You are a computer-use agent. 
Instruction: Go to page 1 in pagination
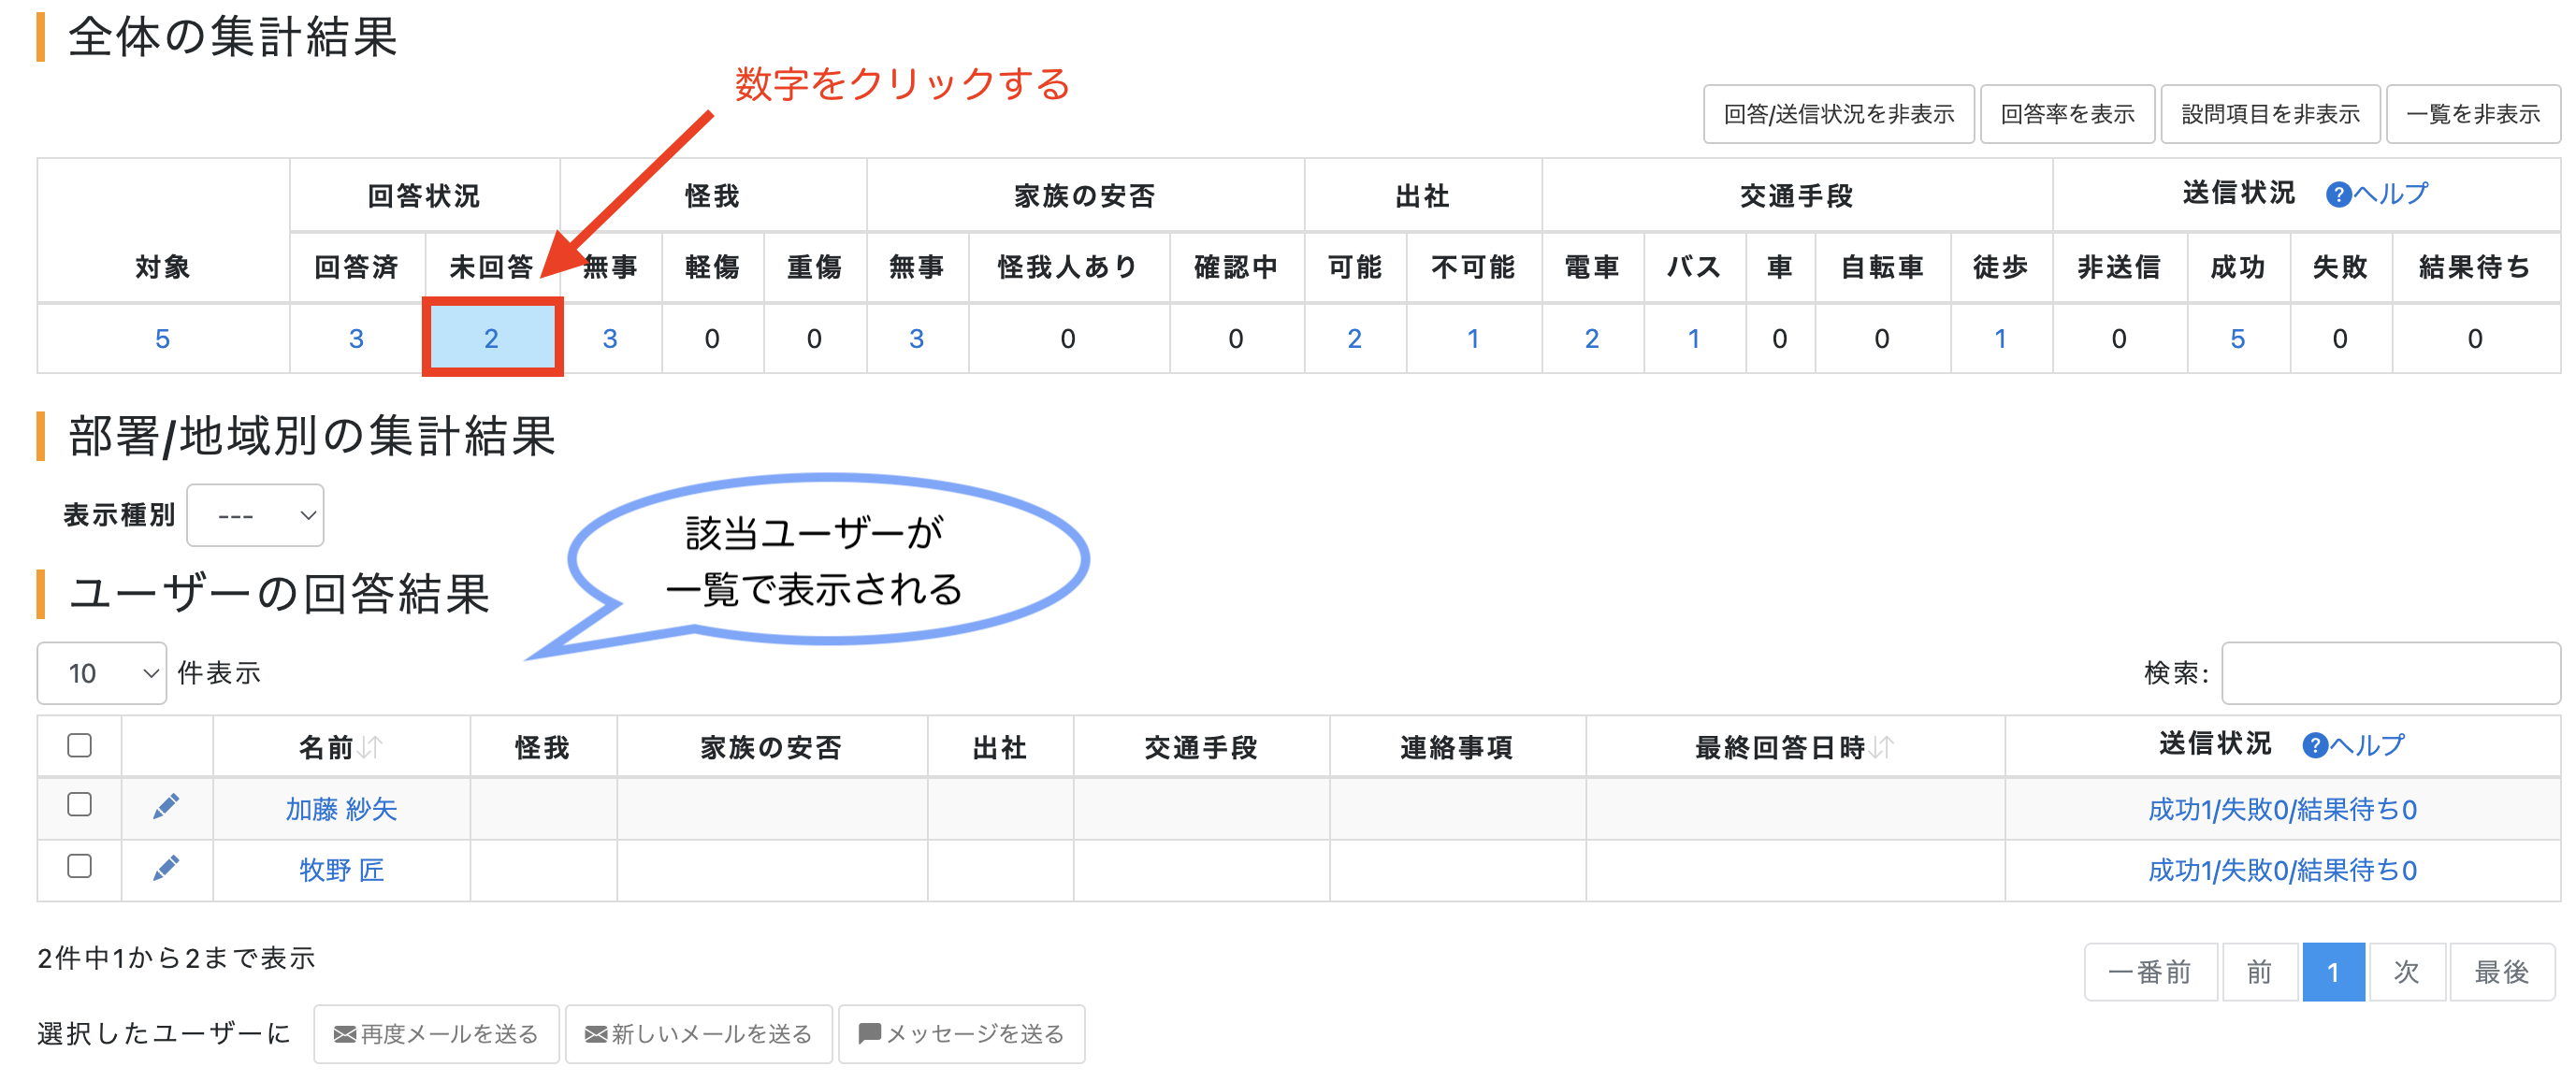[2332, 971]
